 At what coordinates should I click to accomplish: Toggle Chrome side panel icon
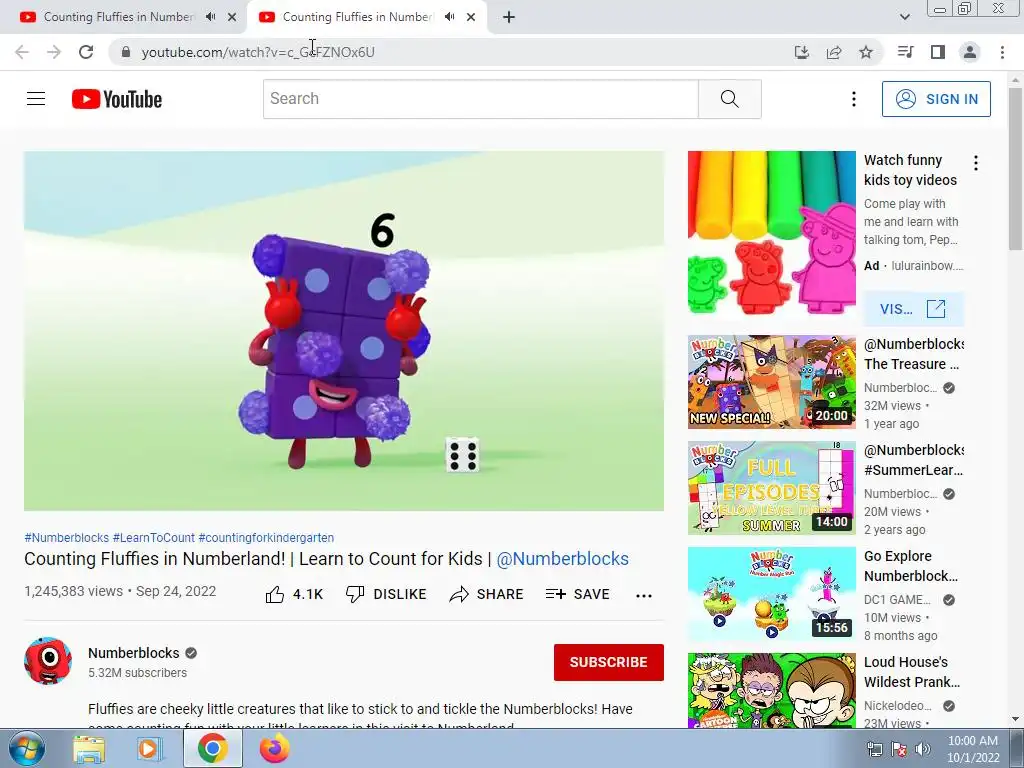[938, 52]
